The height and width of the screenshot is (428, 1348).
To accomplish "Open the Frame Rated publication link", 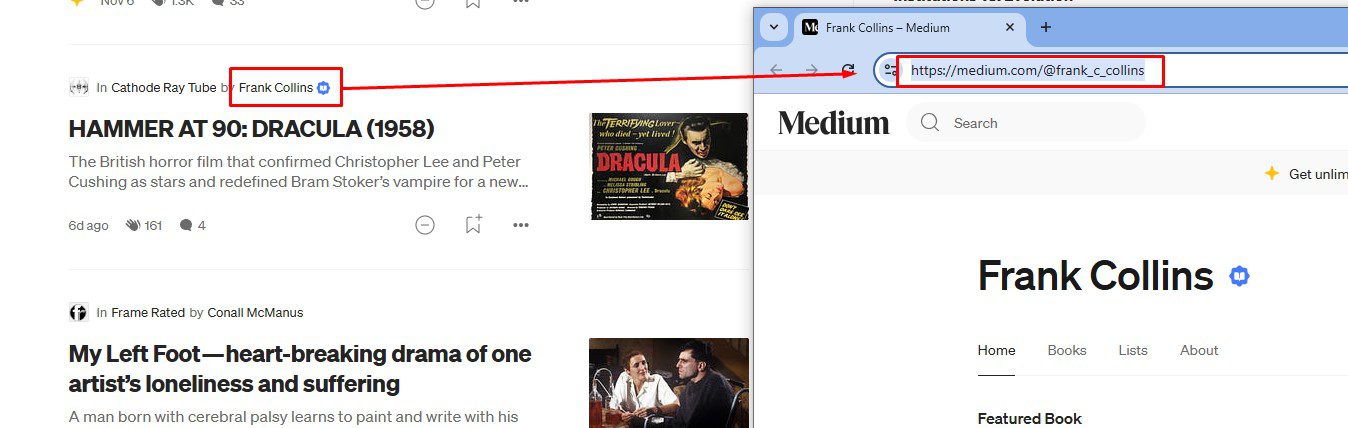I will pos(148,312).
